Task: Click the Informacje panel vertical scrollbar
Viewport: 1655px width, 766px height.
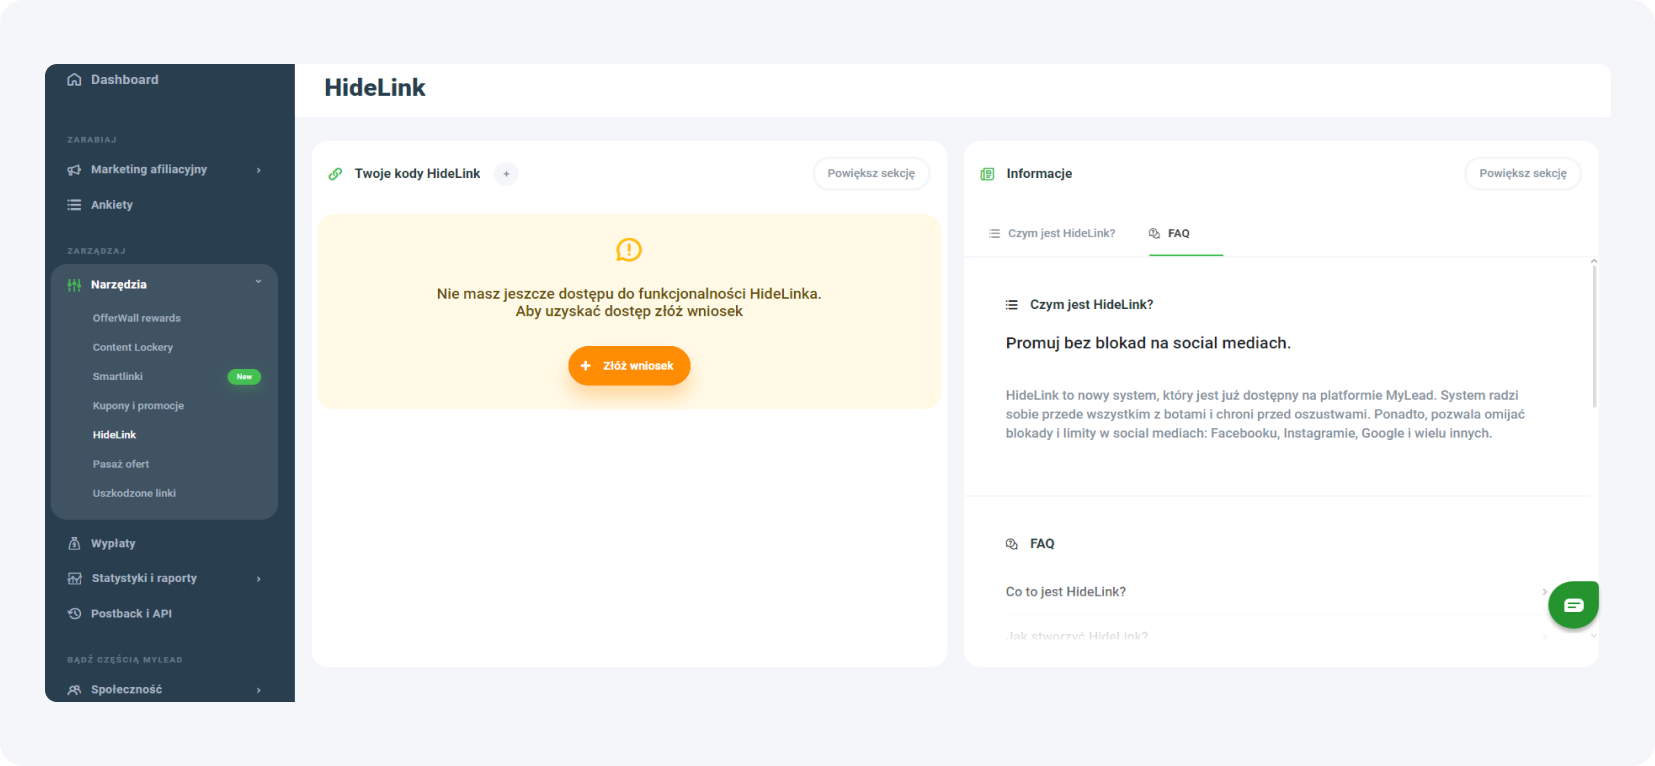Action: tap(1593, 335)
